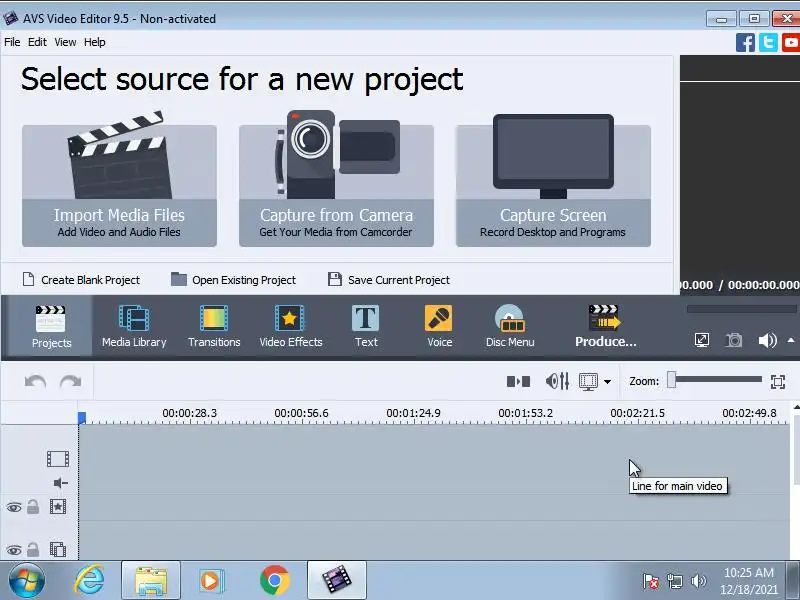Click the redo arrow
Screen dimensions: 800x600
tap(70, 382)
